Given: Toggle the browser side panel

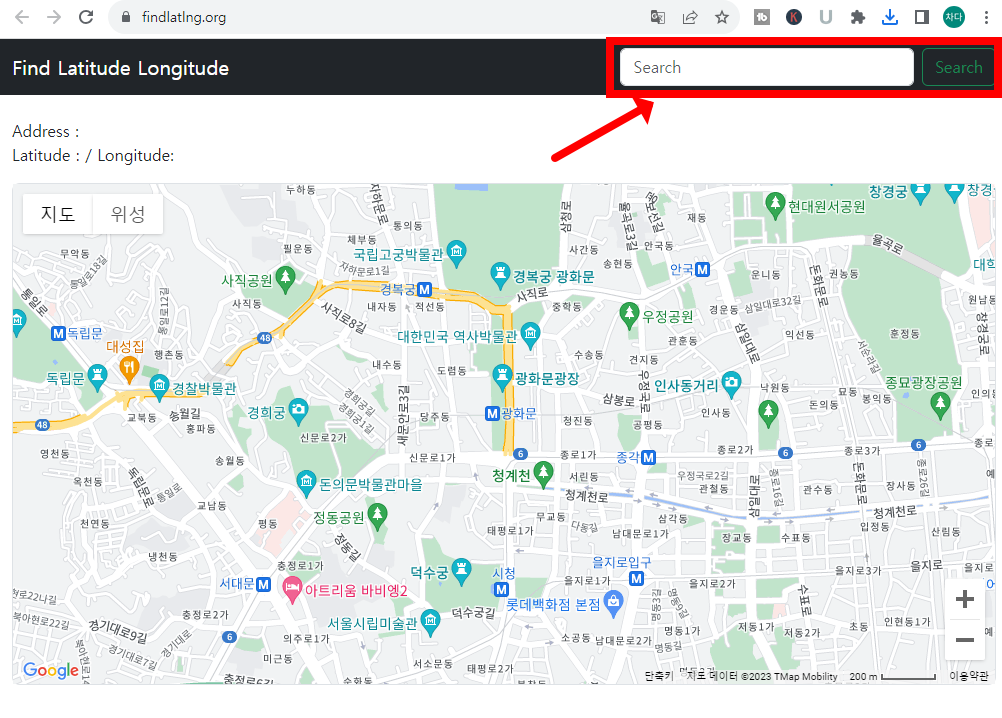Looking at the screenshot, I should click(921, 17).
